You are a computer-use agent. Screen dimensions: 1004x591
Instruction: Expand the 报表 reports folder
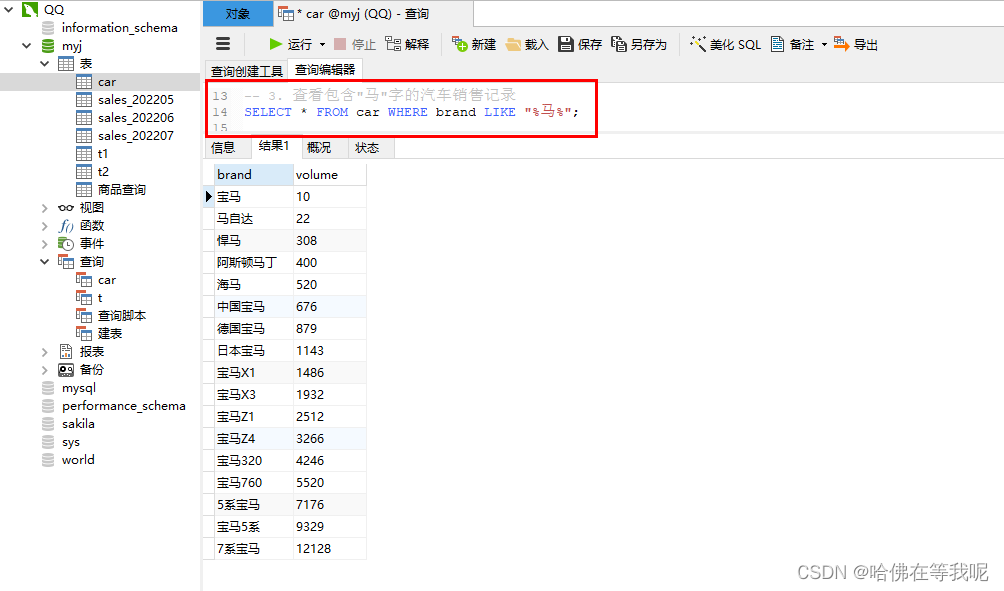coord(45,352)
